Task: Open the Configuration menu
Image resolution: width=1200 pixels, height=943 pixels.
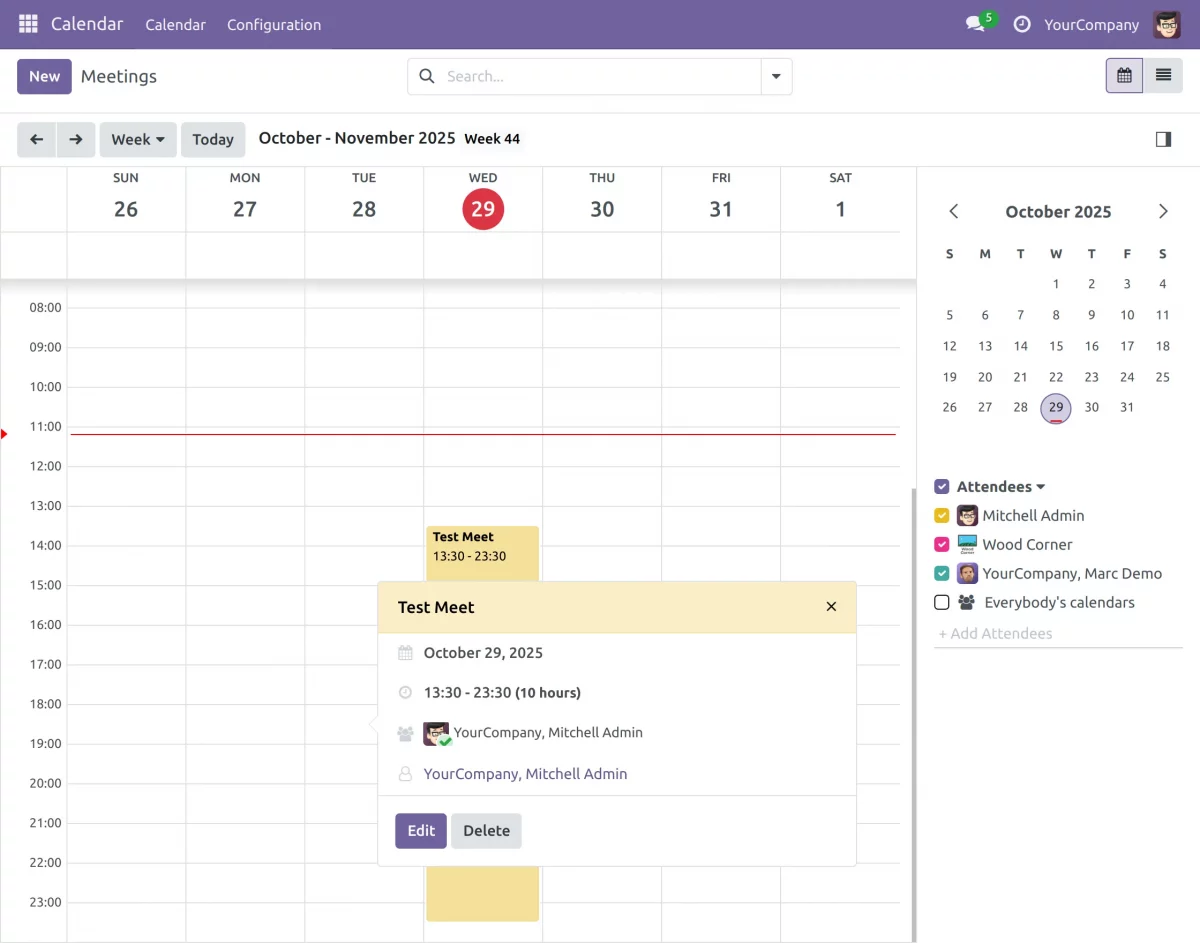Action: (x=274, y=24)
